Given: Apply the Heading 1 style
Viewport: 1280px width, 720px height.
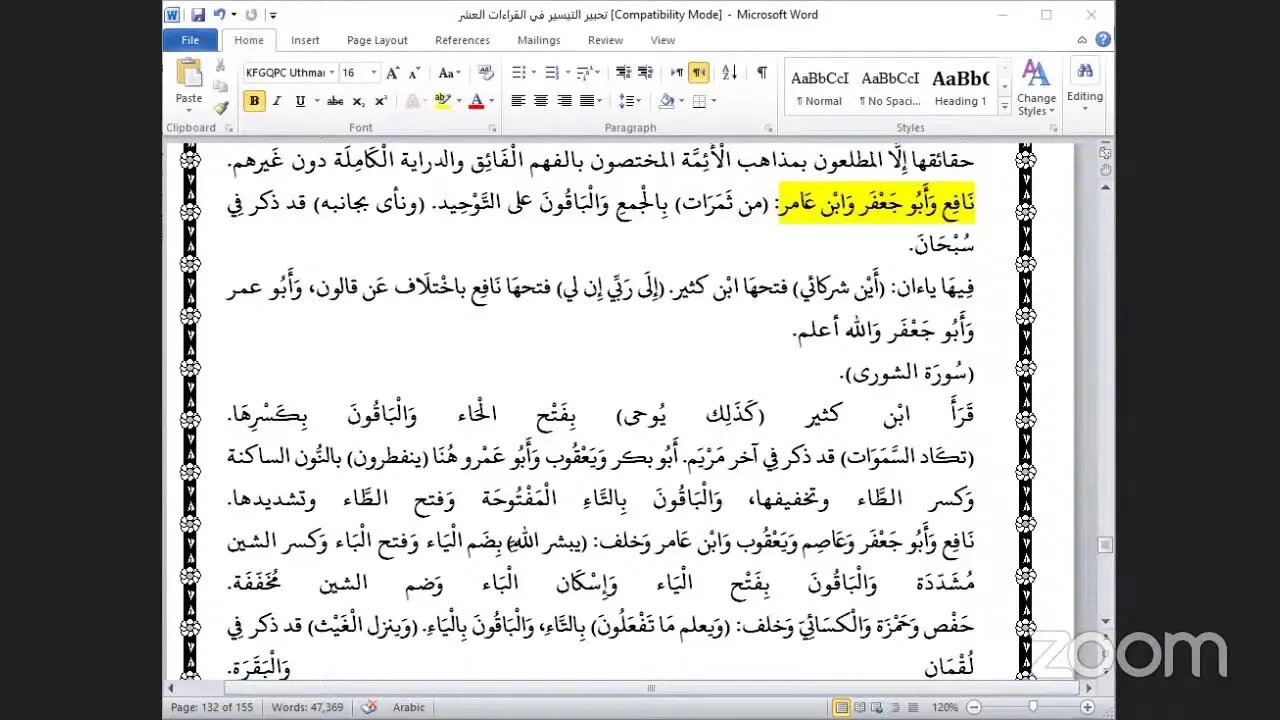Looking at the screenshot, I should (960, 87).
